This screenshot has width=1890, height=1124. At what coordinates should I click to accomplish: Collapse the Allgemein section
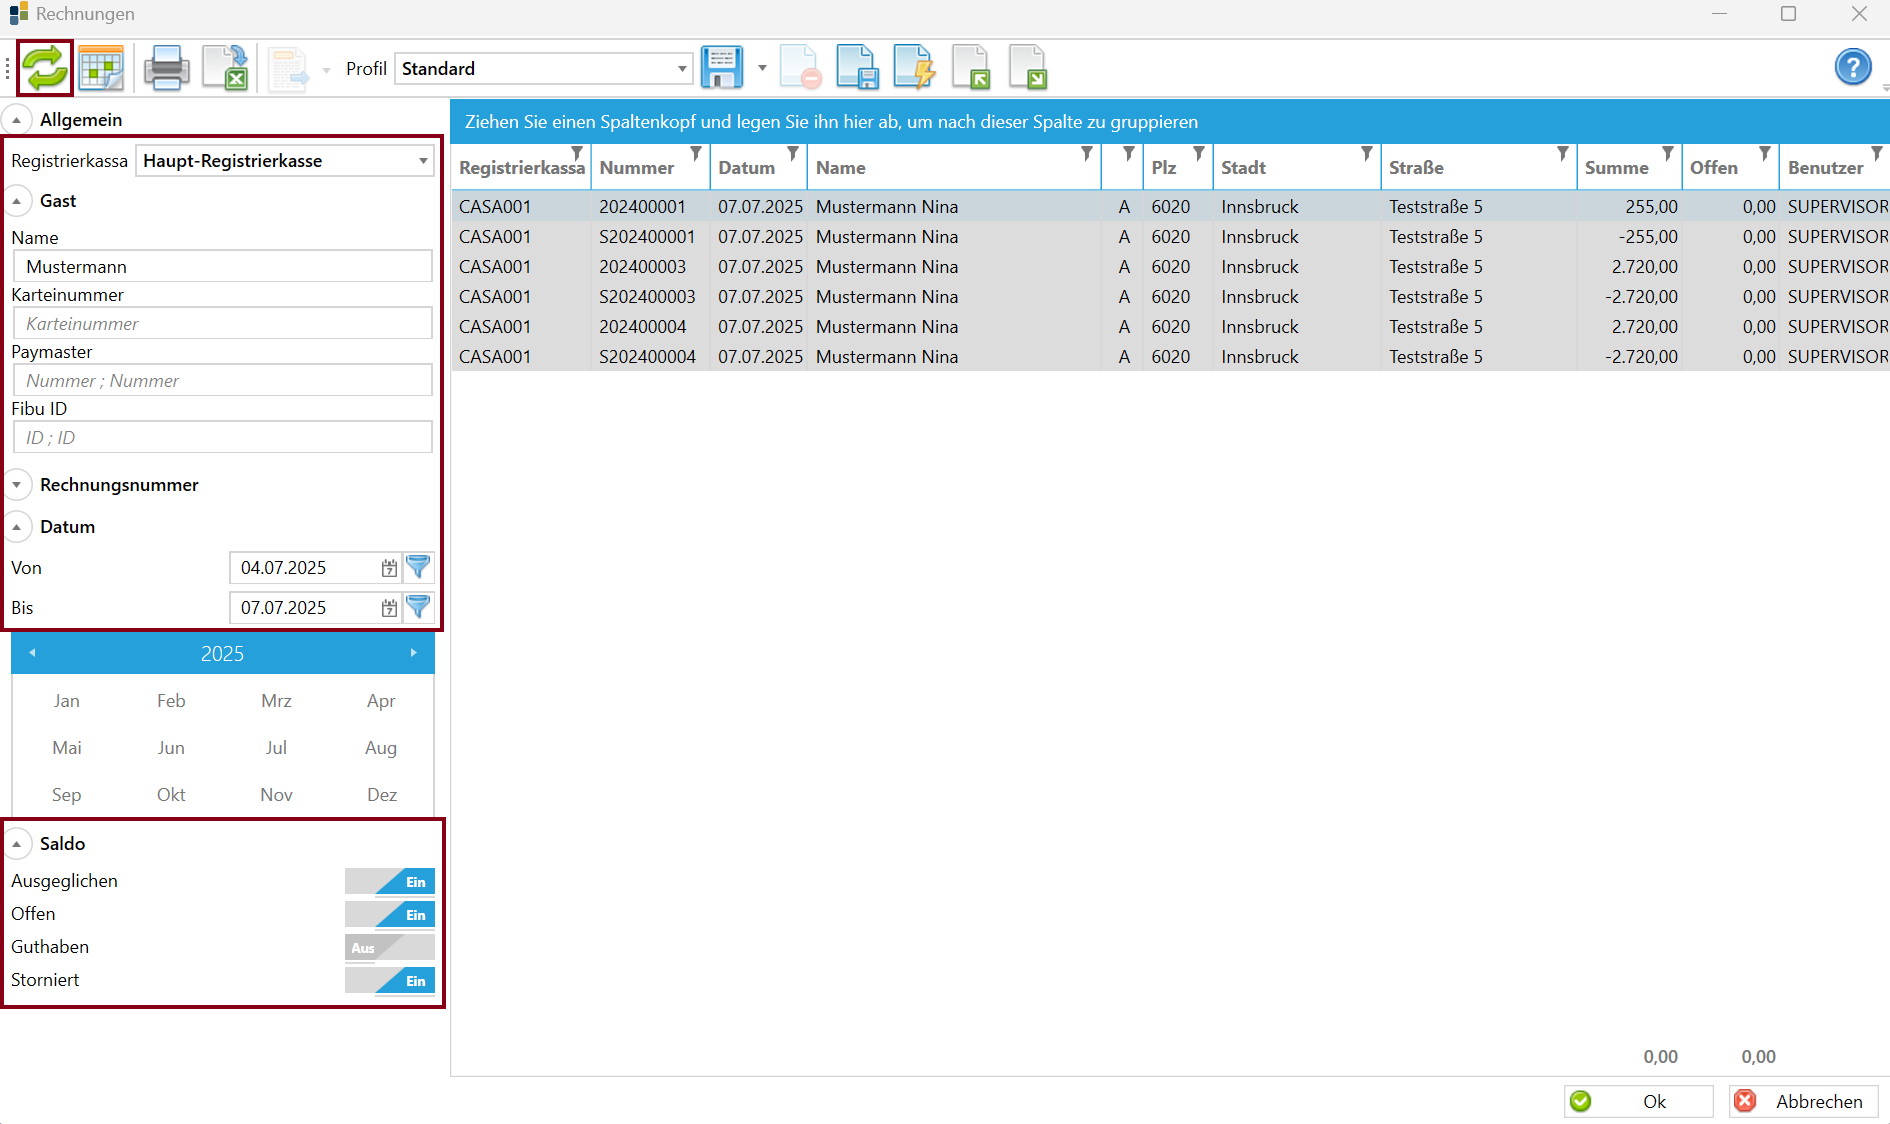click(16, 120)
